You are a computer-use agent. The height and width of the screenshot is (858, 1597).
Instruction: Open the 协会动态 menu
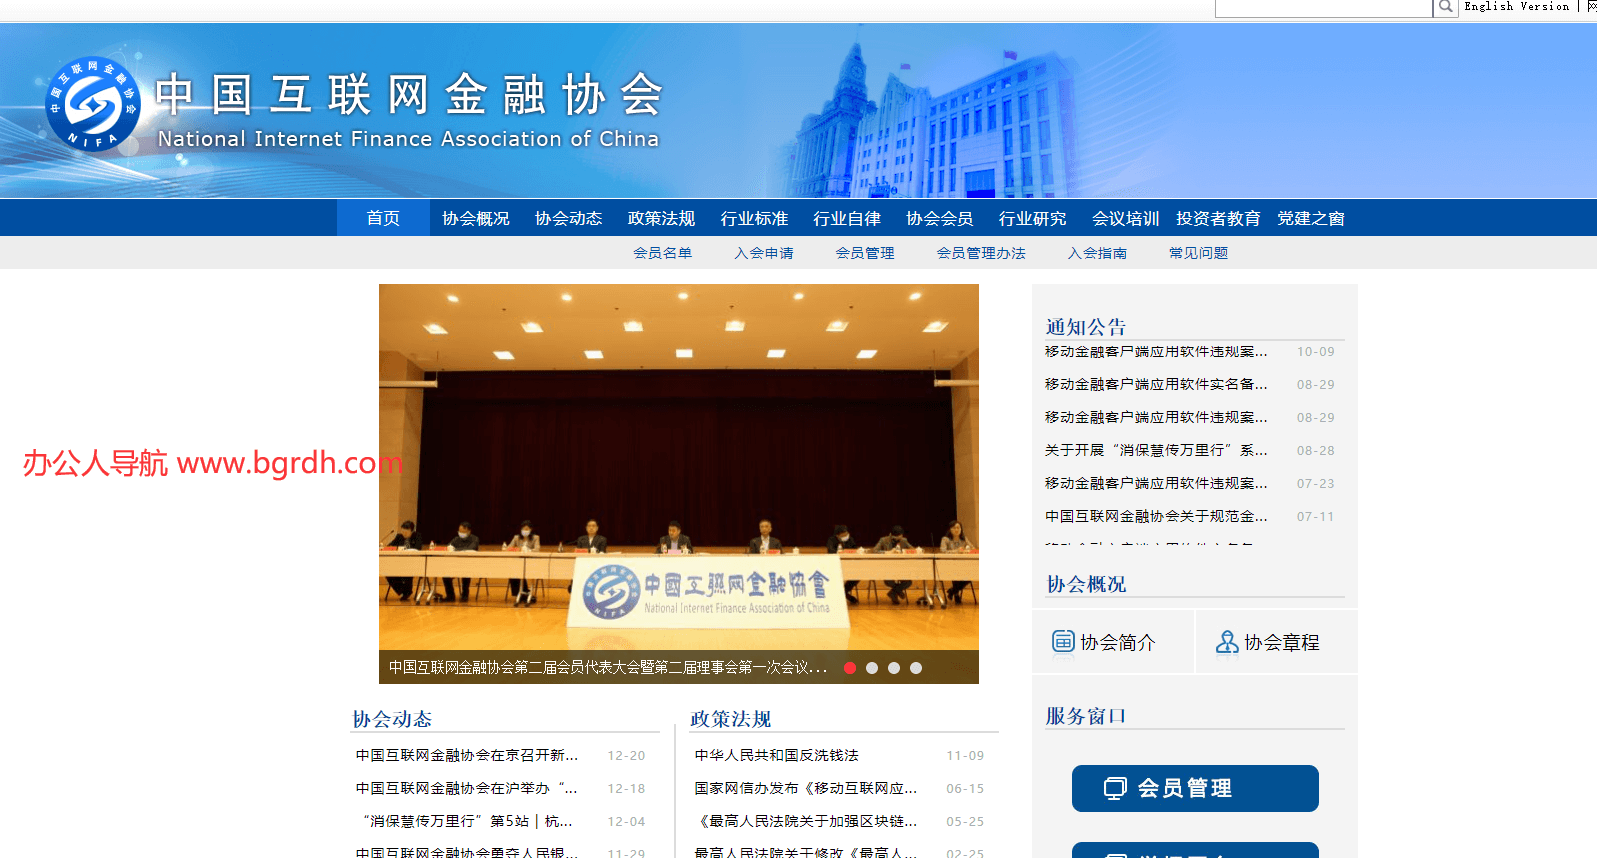click(x=568, y=218)
